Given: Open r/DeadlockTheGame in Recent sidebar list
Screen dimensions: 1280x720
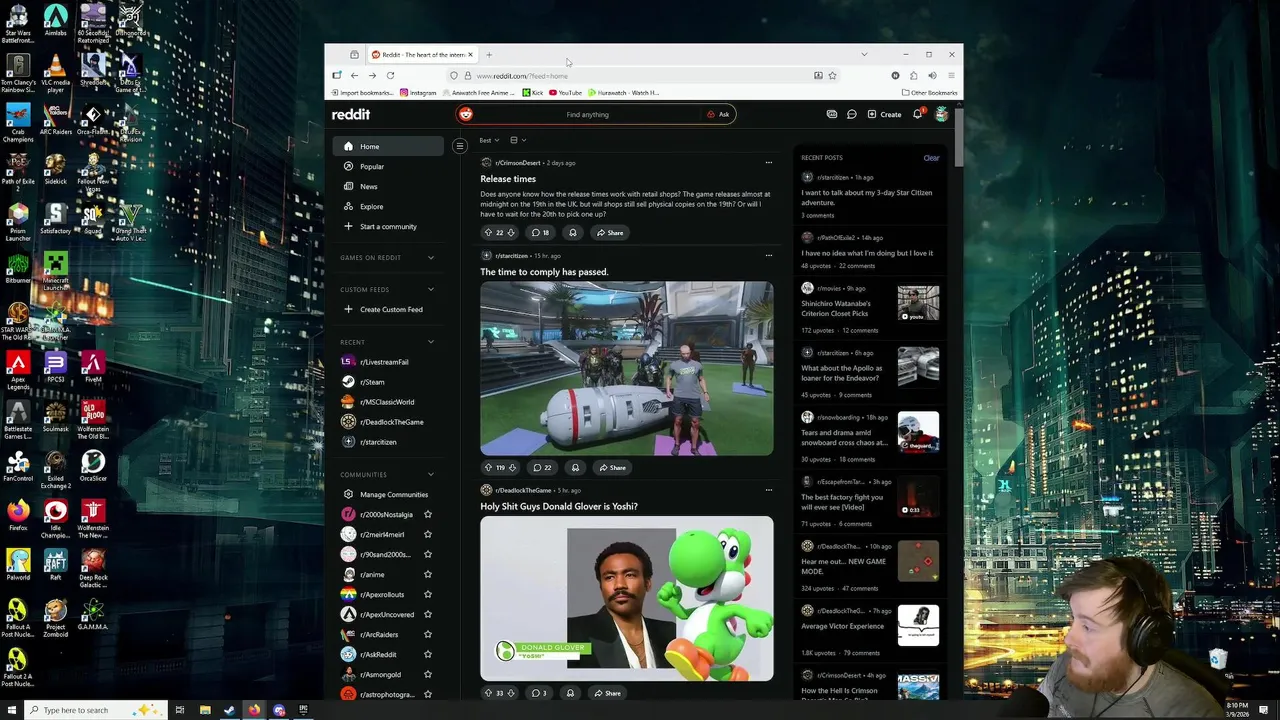Looking at the screenshot, I should point(388,422).
